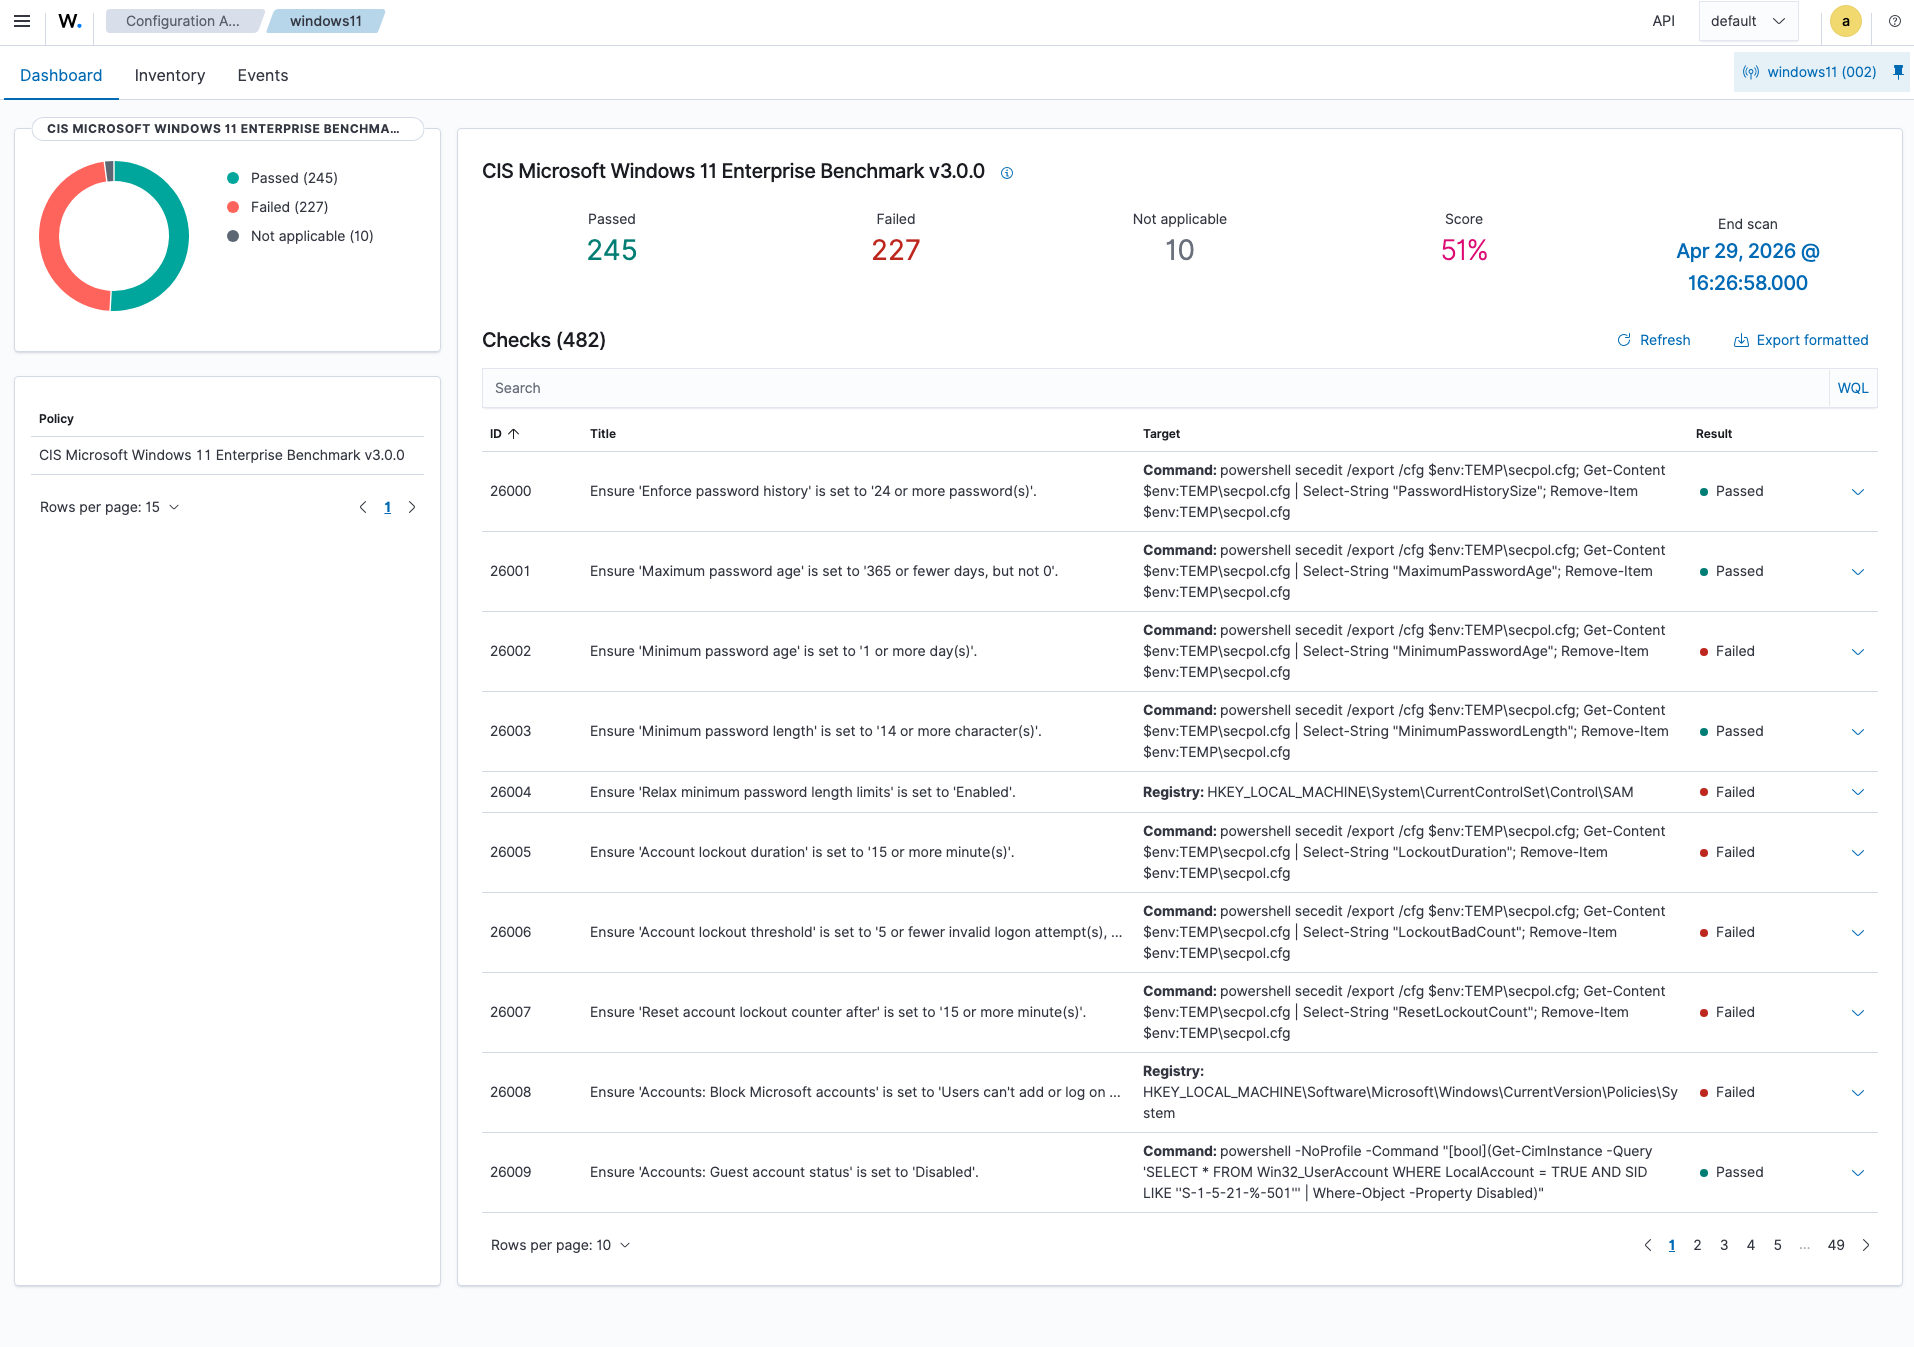Switch to the Inventory tab

(170, 75)
